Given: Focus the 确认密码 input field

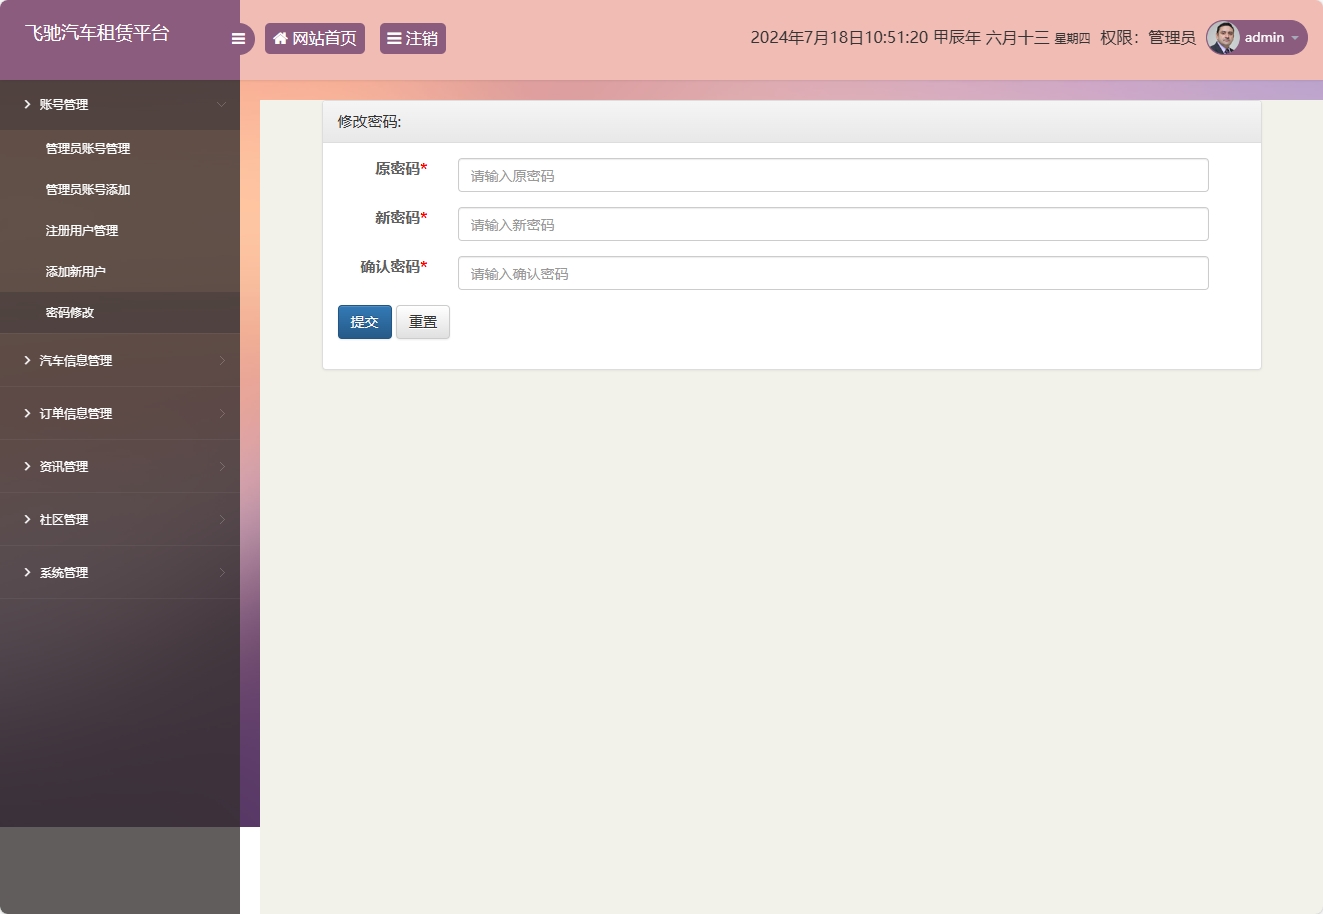Looking at the screenshot, I should [833, 273].
